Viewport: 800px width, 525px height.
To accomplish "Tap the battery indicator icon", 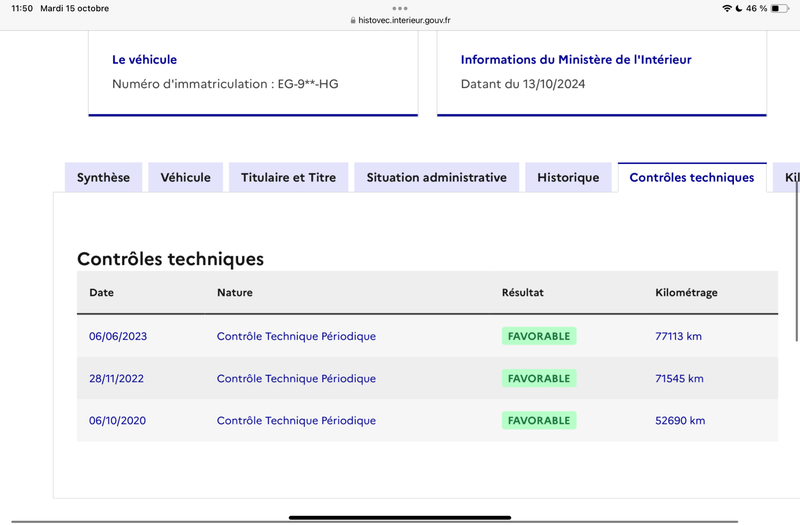I will click(780, 8).
